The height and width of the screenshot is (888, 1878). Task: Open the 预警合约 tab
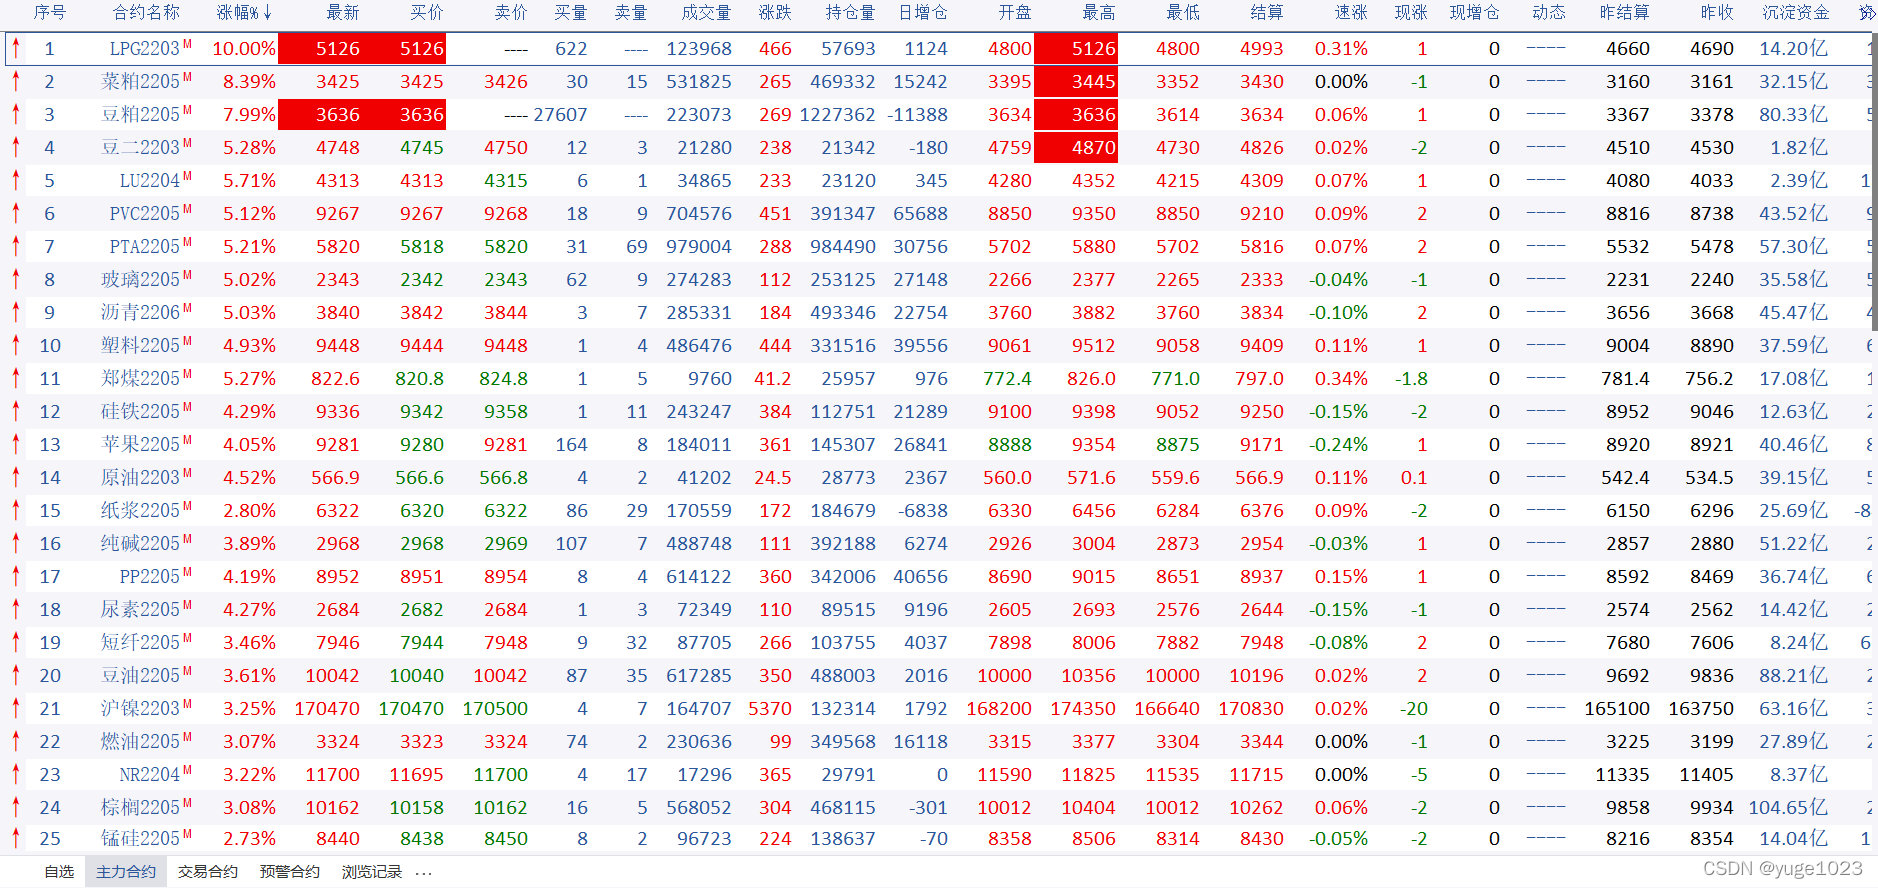[290, 872]
